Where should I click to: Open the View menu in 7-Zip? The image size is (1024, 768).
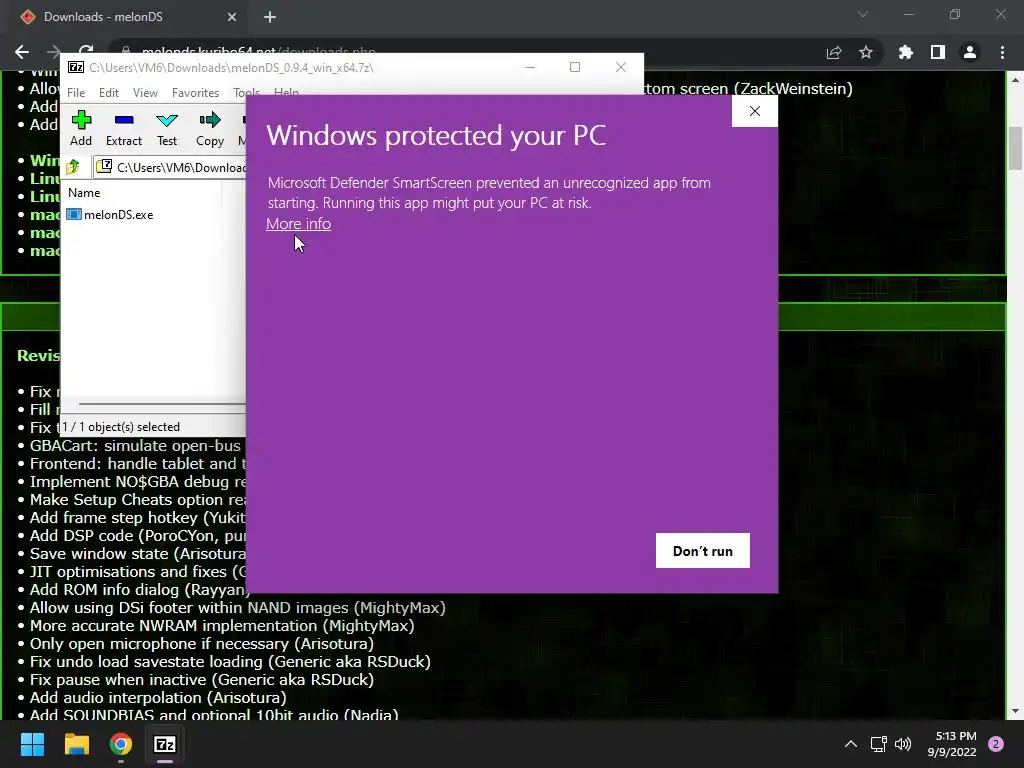click(x=145, y=93)
